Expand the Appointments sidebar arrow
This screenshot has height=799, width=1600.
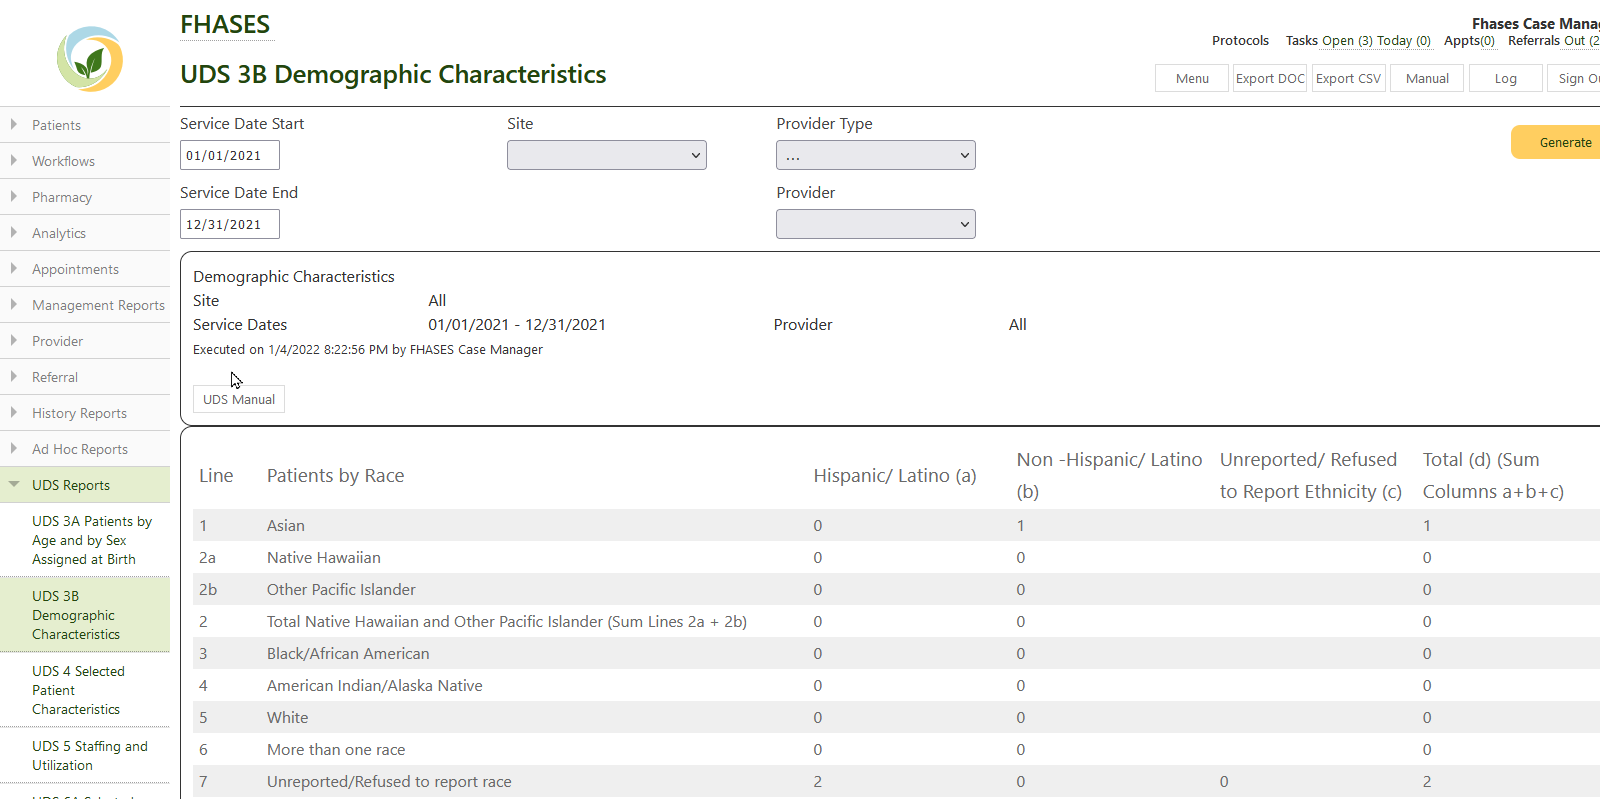pos(13,268)
